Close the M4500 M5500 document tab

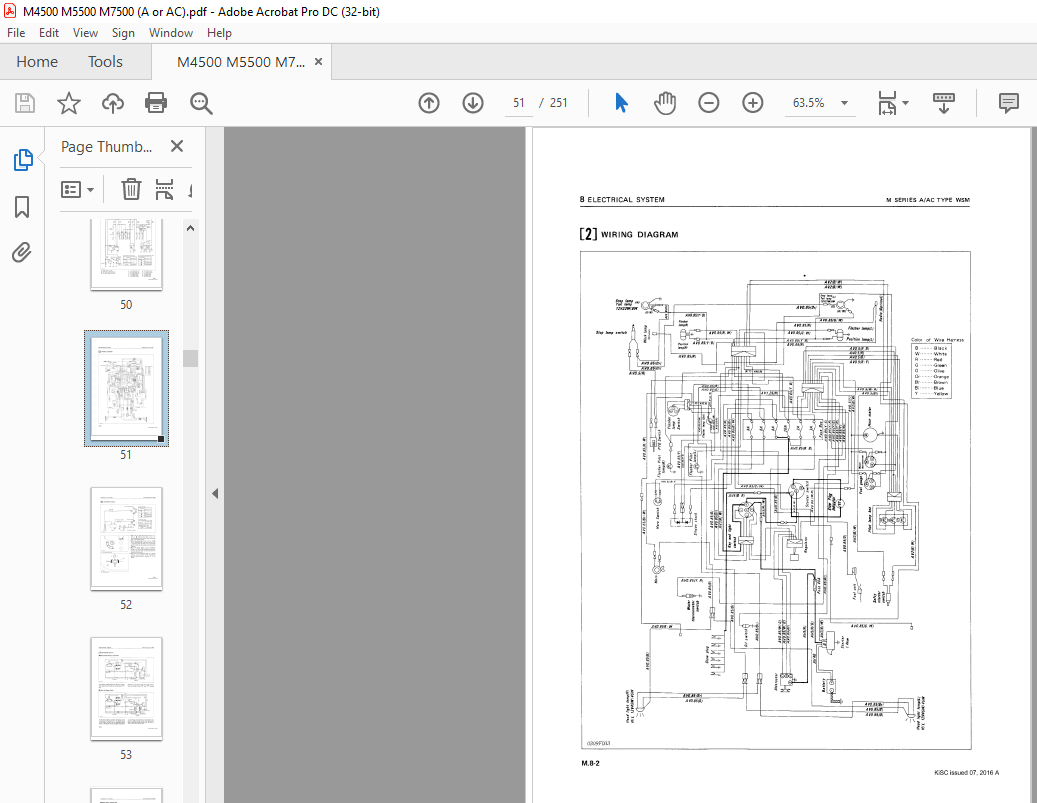(x=318, y=62)
